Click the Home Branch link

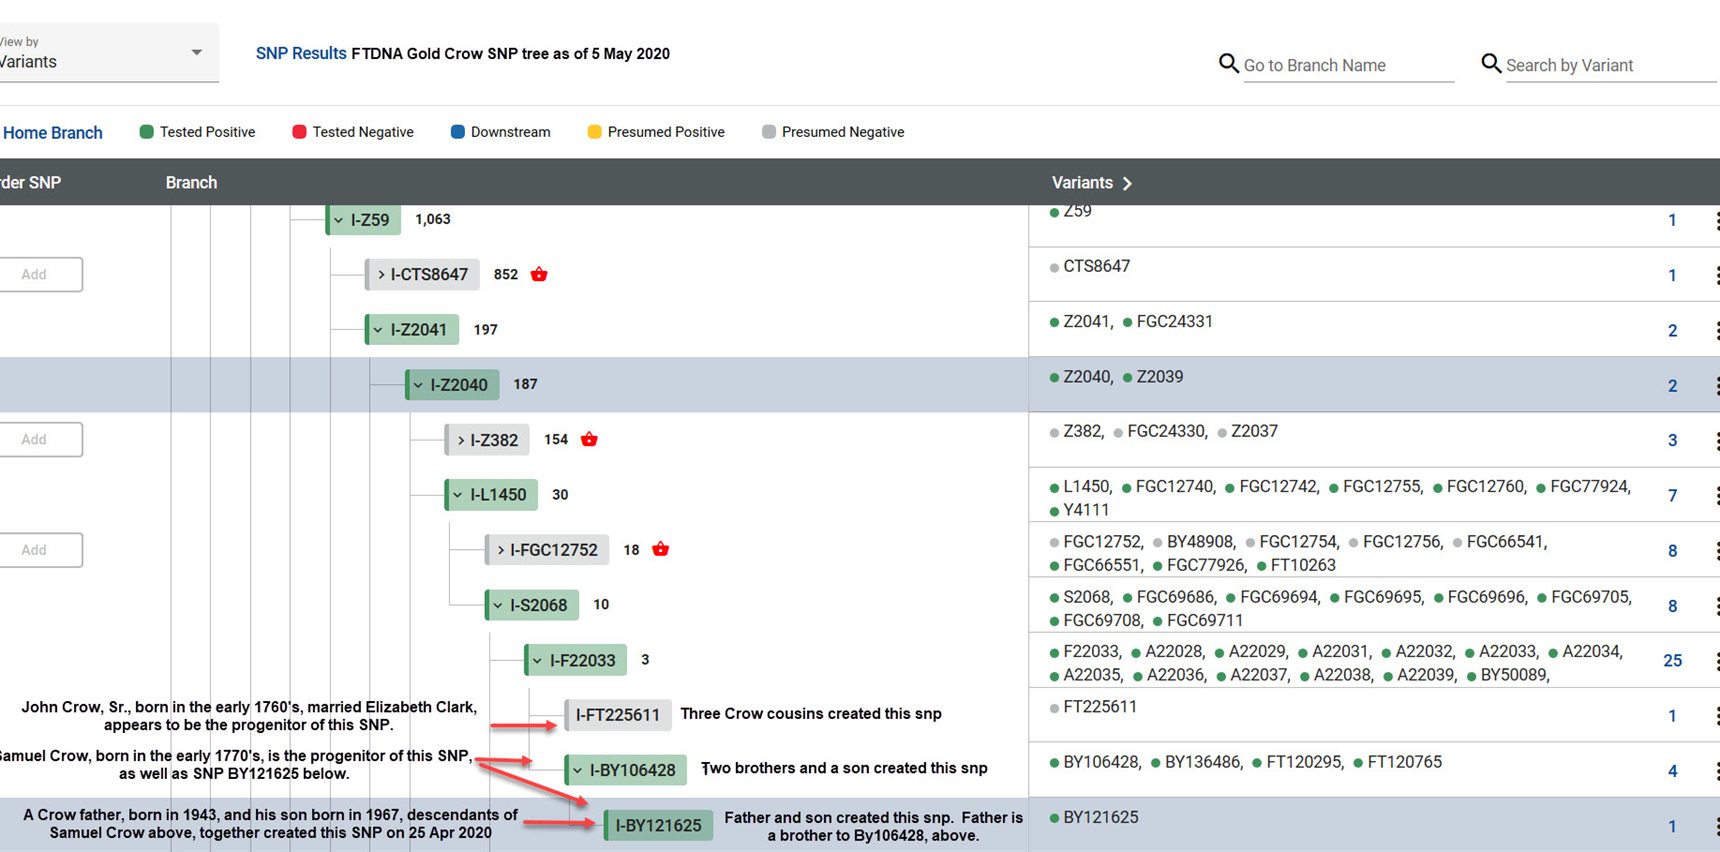tap(53, 133)
